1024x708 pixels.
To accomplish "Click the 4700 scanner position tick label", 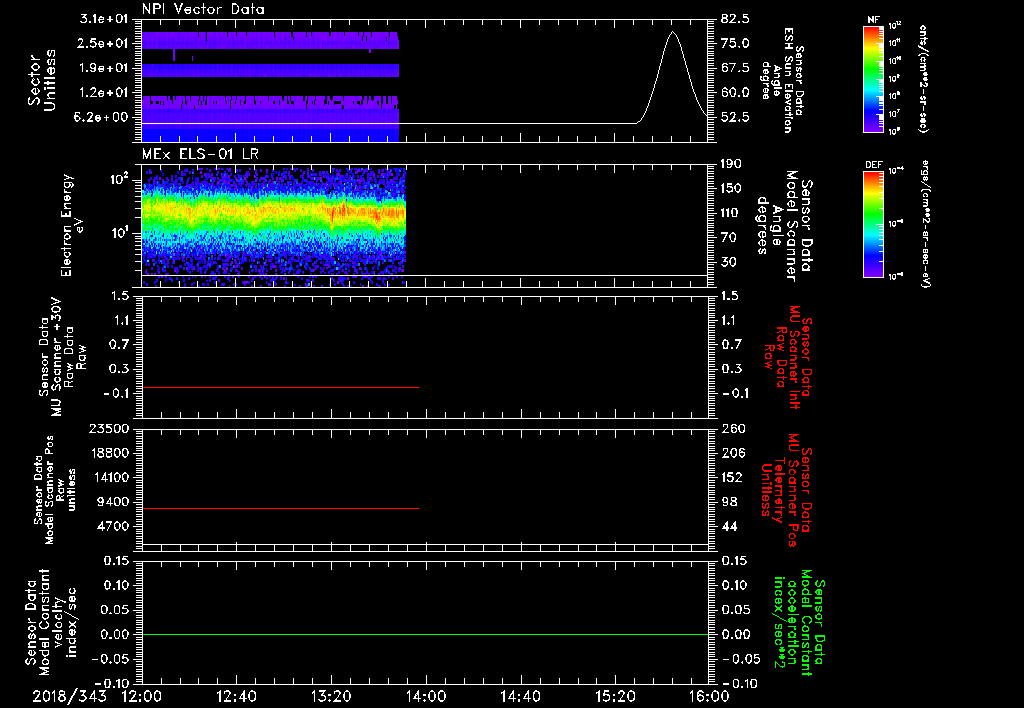I will pos(114,526).
